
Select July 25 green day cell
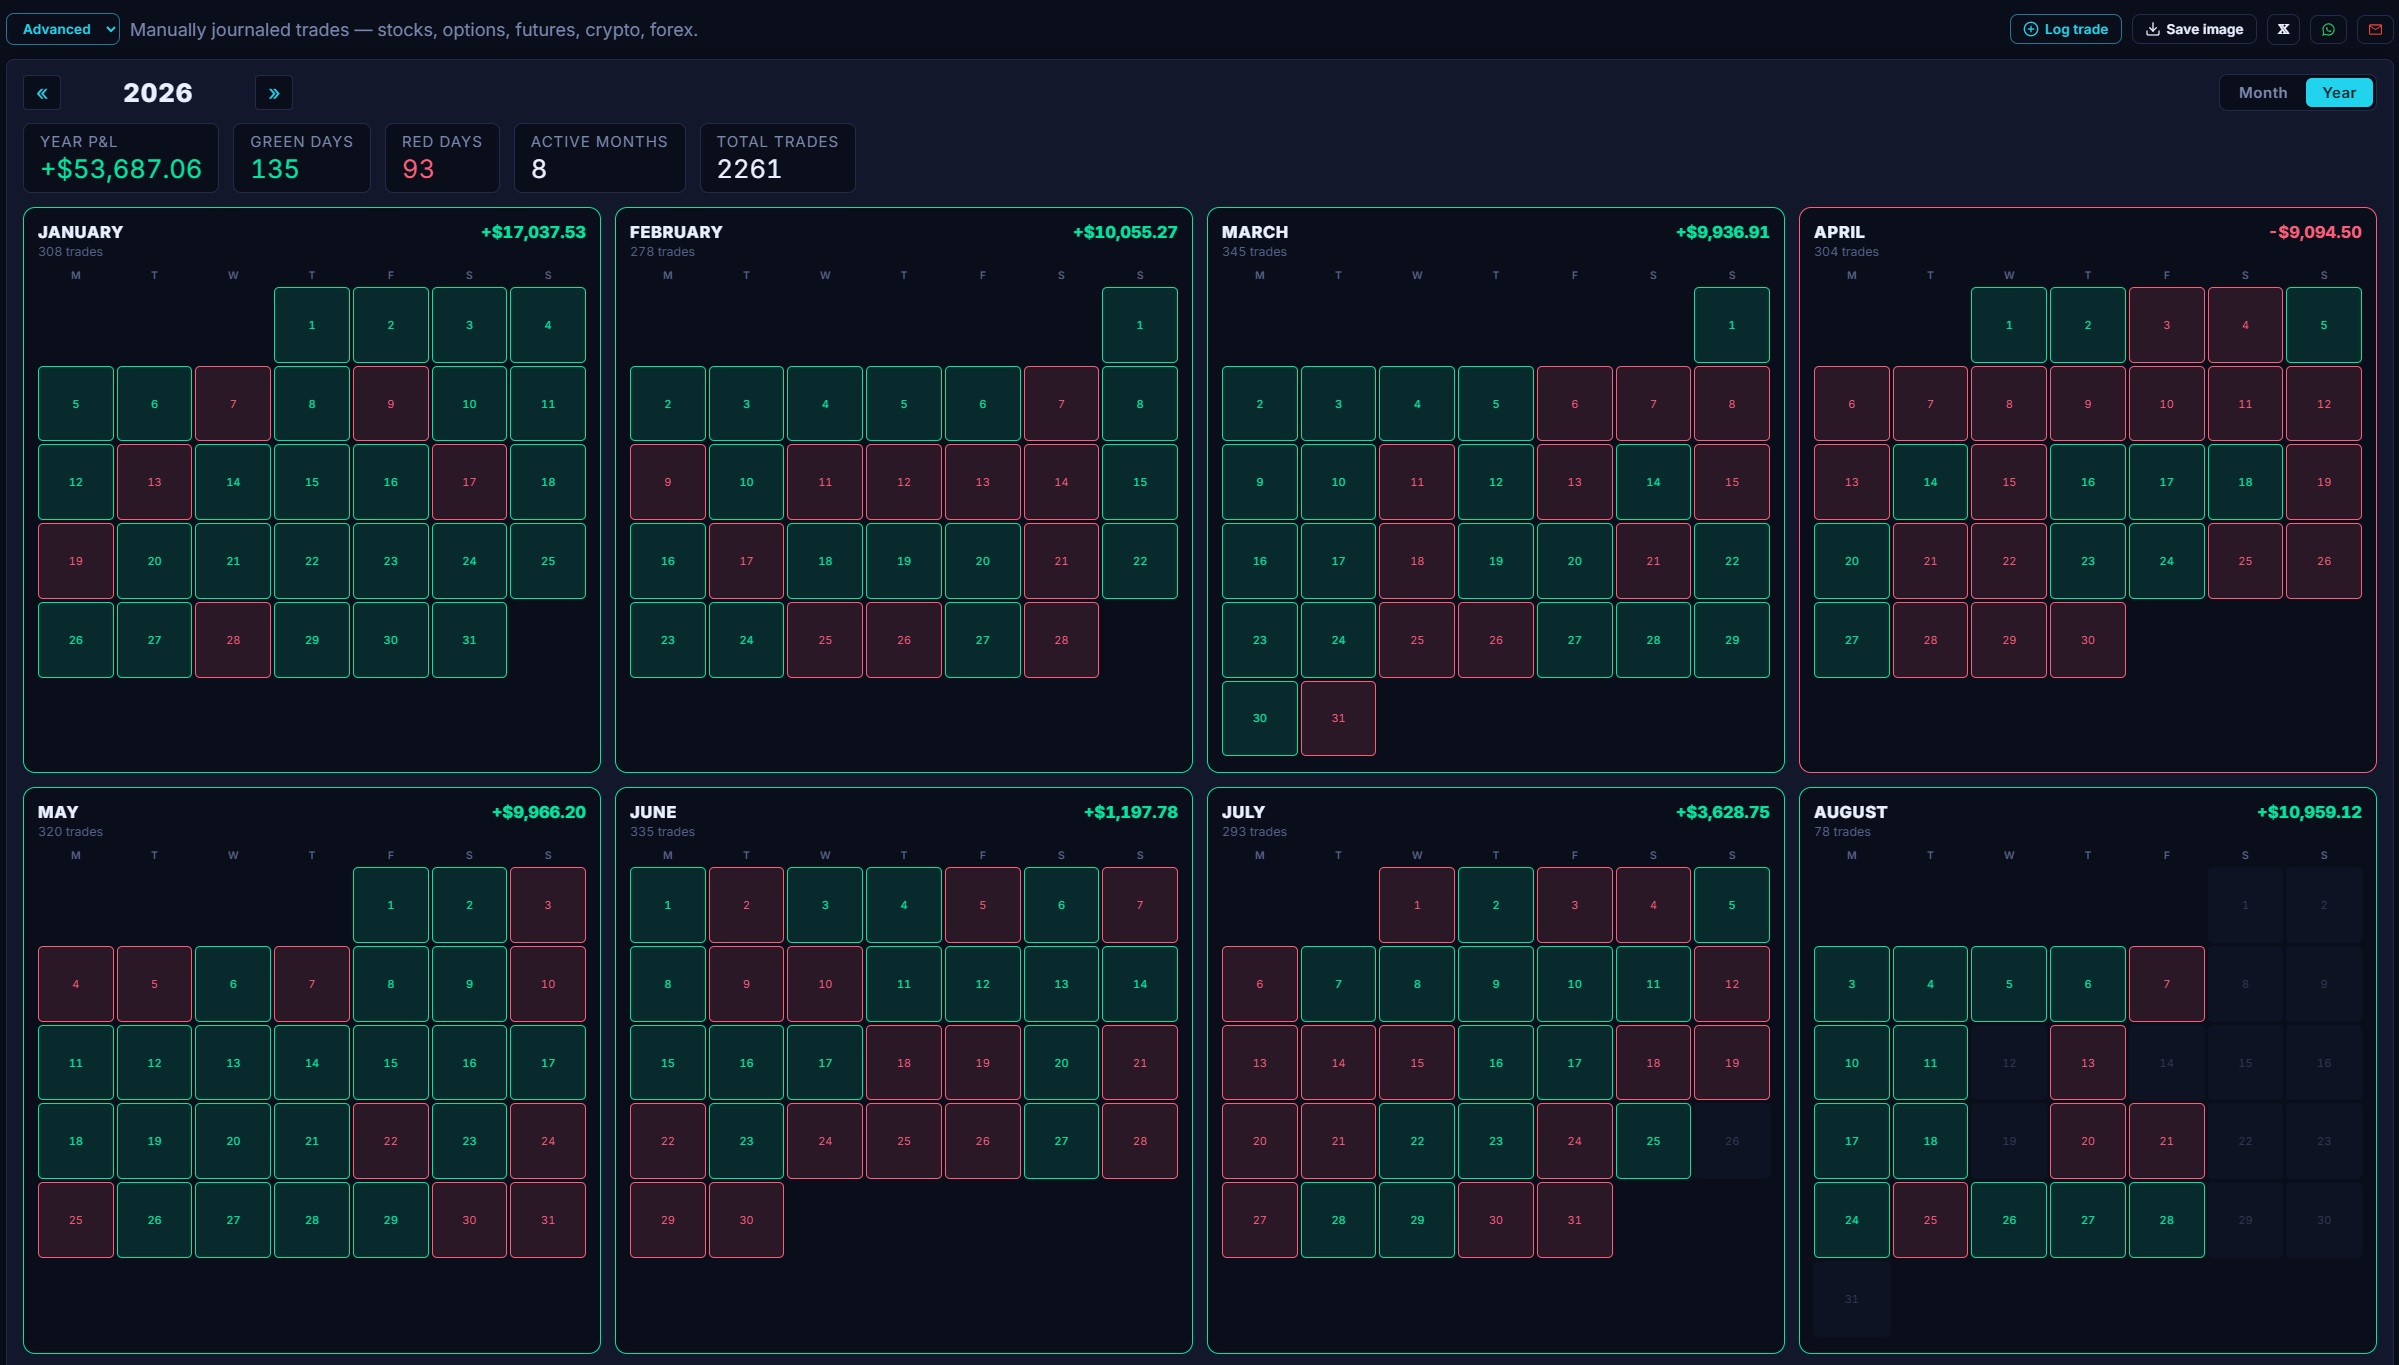tap(1653, 1141)
